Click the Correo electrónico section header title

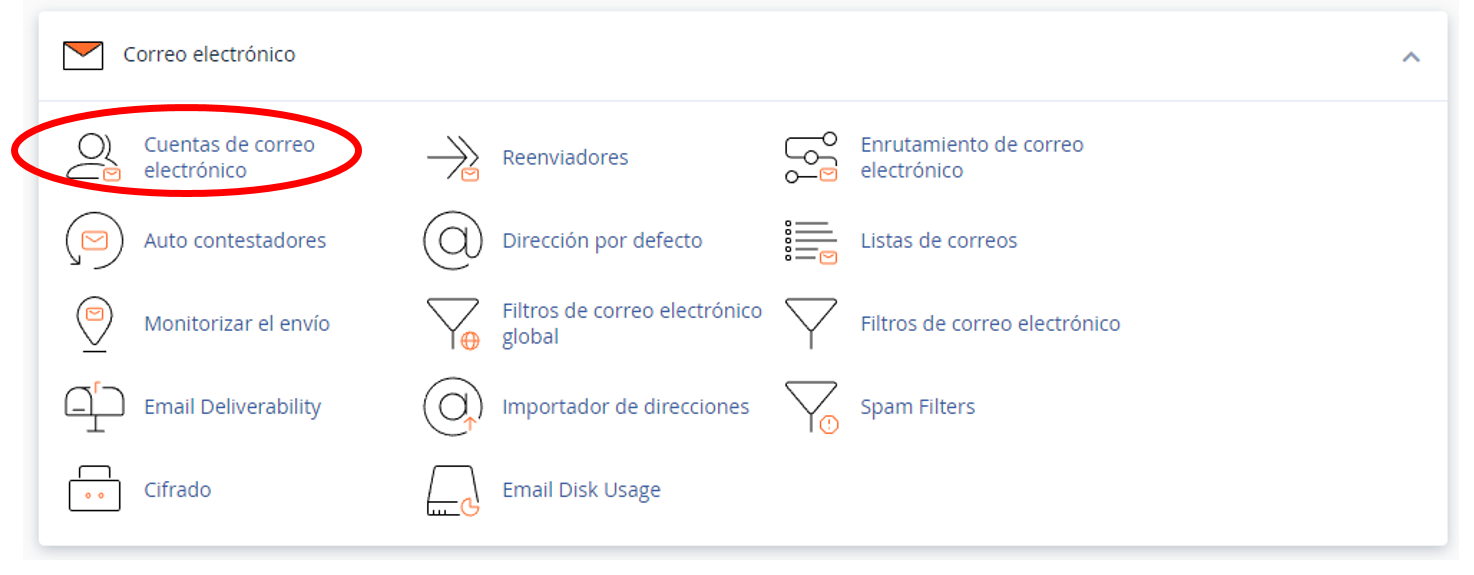(x=209, y=55)
